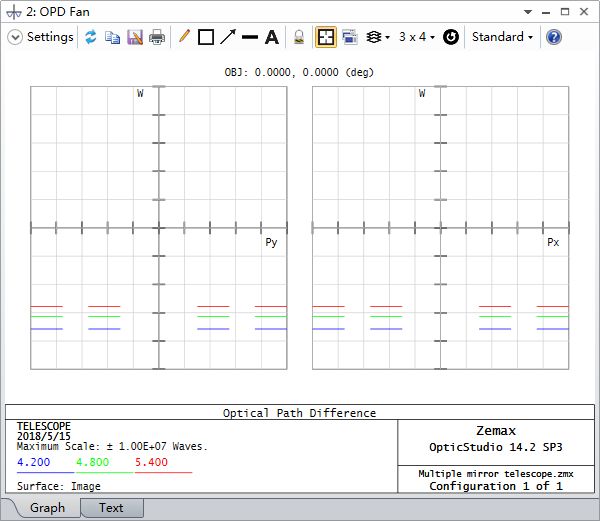600x521 pixels.
Task: Click the Maximum Scale text line
Action: click(112, 446)
